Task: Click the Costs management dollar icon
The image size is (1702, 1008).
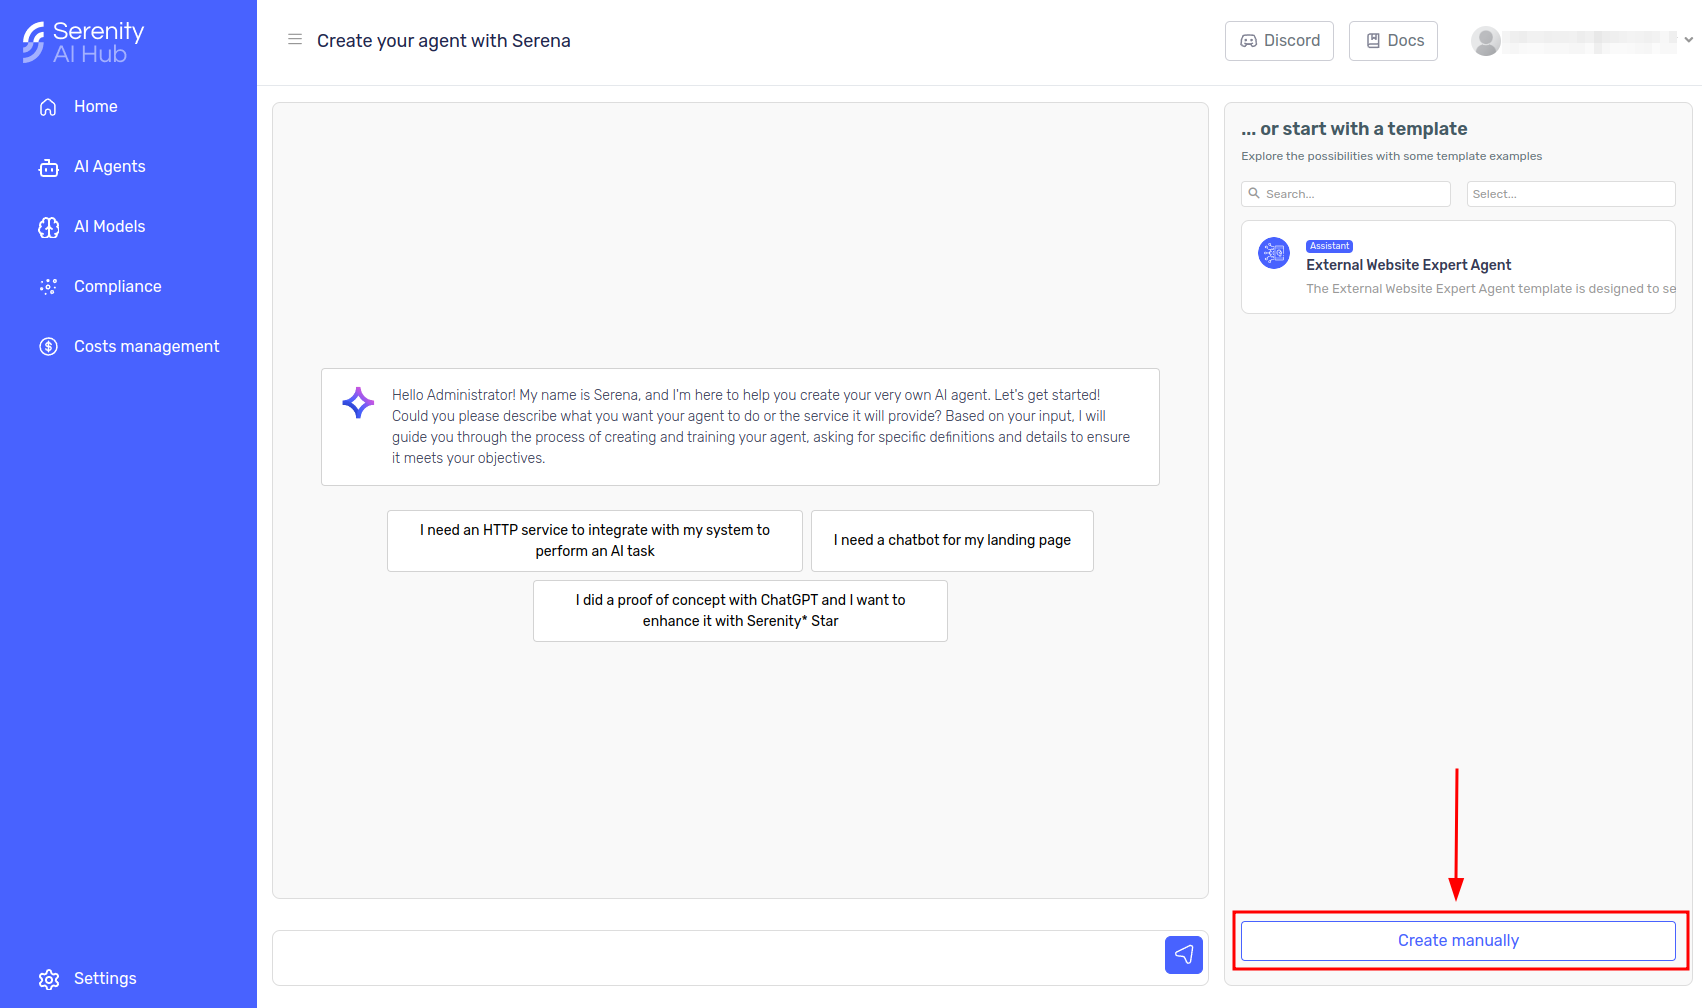Action: [x=48, y=347]
